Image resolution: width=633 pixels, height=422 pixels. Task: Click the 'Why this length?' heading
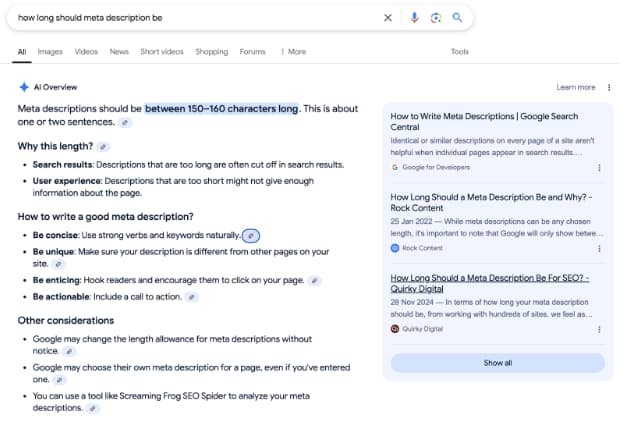(x=56, y=148)
